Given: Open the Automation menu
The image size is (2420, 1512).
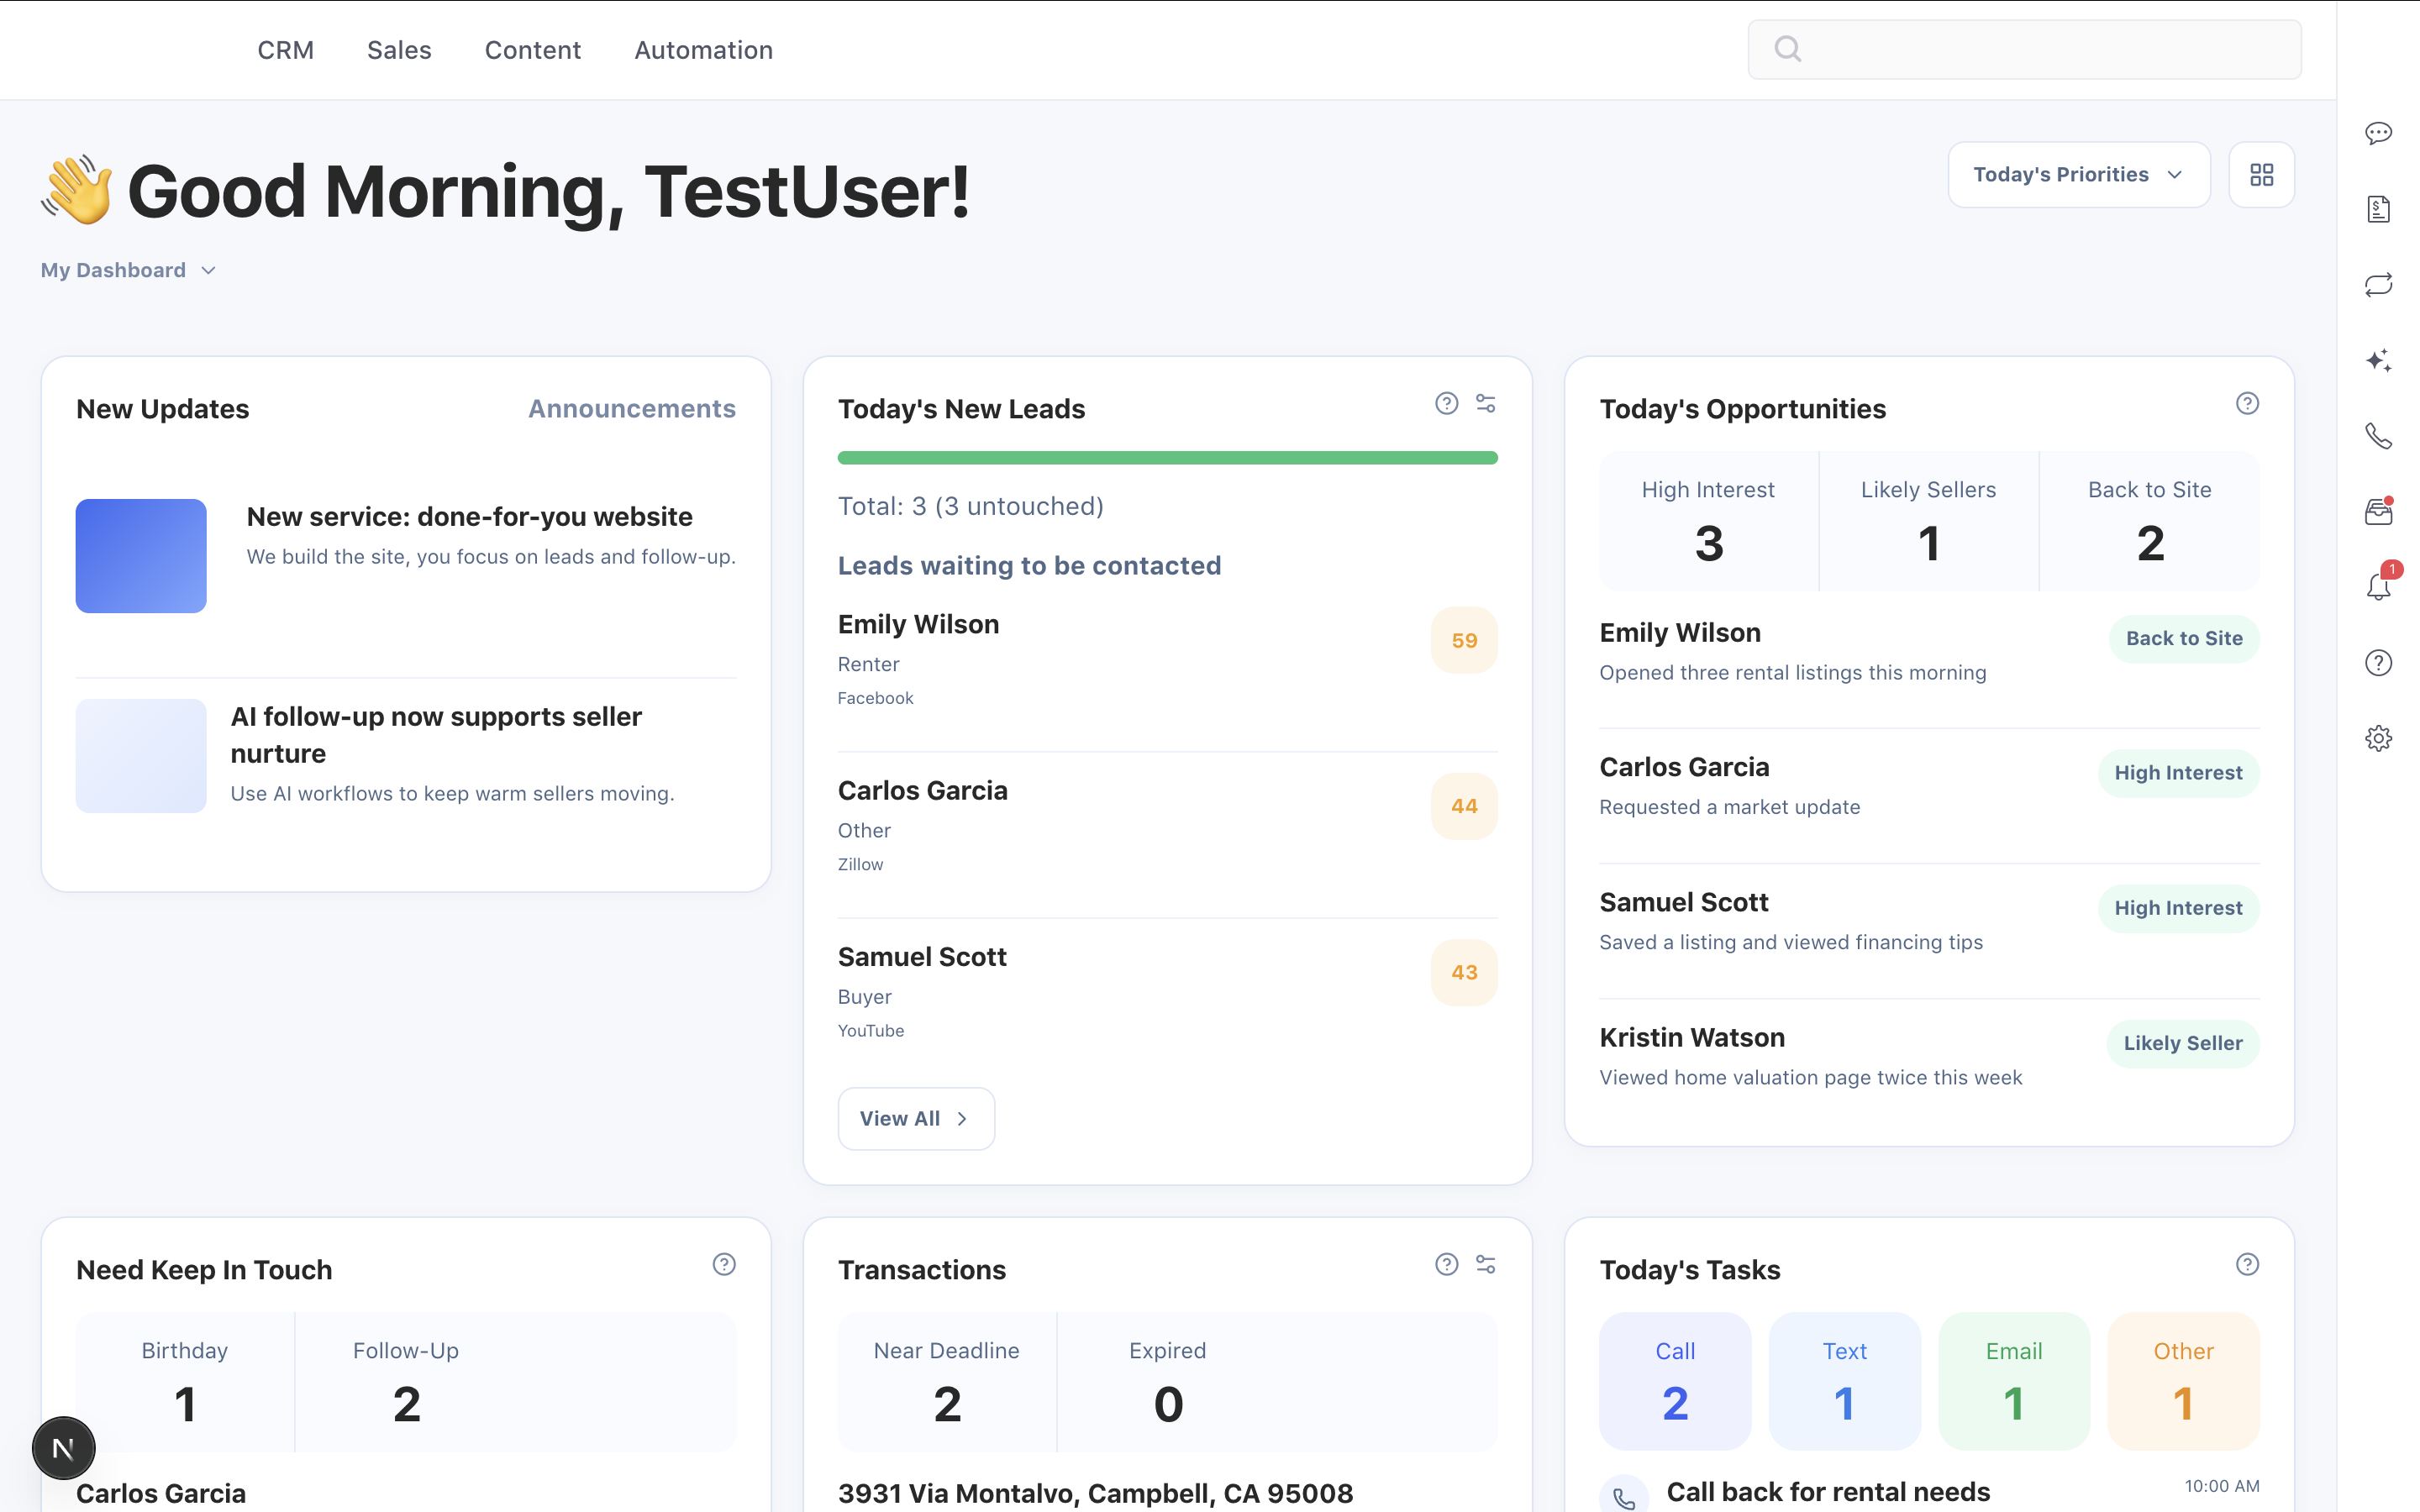Looking at the screenshot, I should point(703,50).
